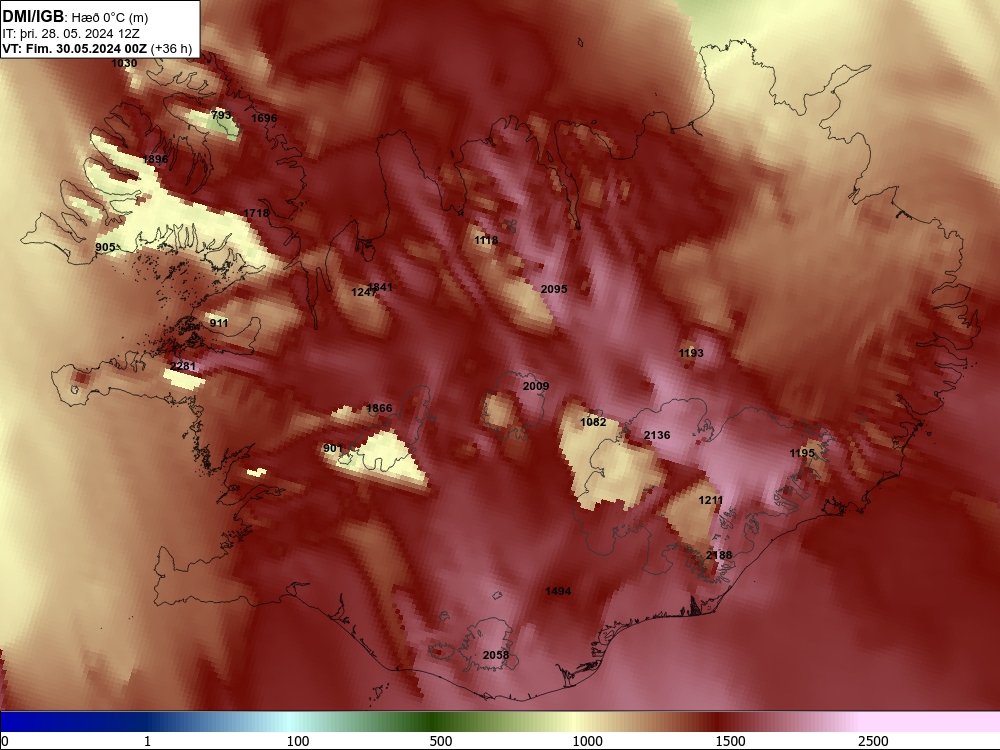Click the 2281 height label
Image resolution: width=1000 pixels, height=750 pixels.
183,366
